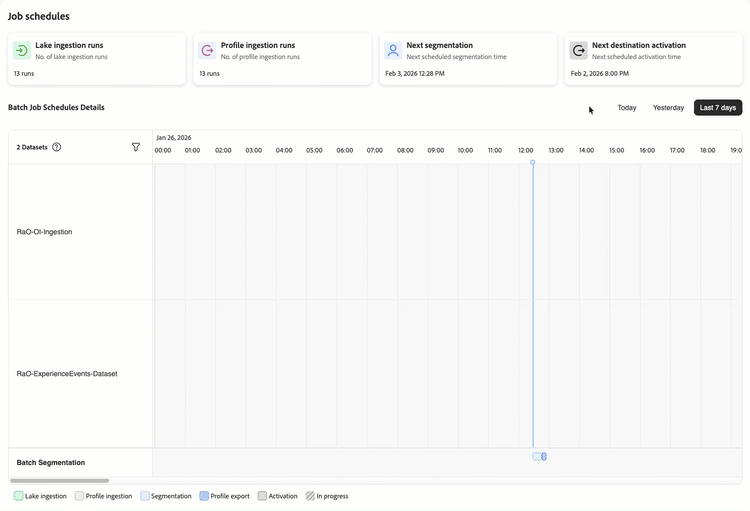The width and height of the screenshot is (750, 511).
Task: Click the Feb 2, 2026 8:00 PM value
Action: pos(600,73)
